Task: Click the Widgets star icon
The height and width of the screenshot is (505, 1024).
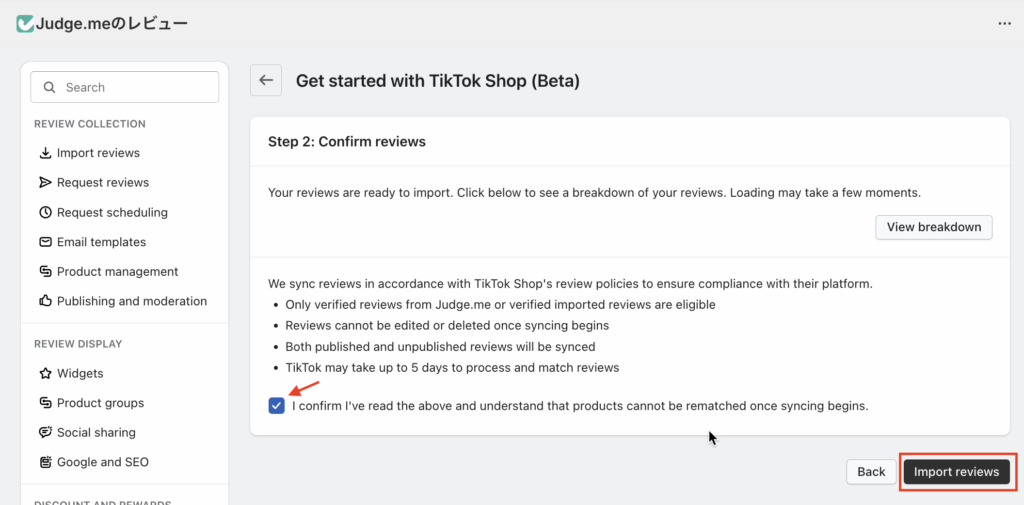Action: (x=45, y=373)
